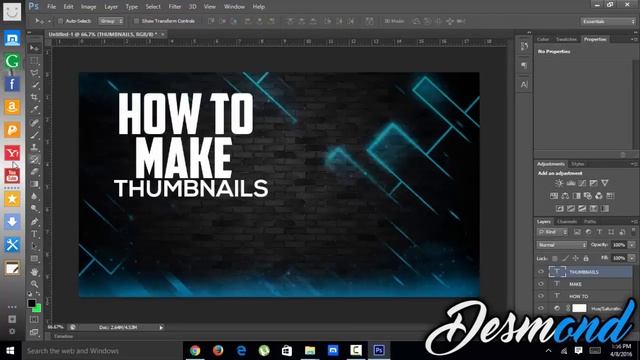Open the Image menu
The width and height of the screenshot is (640, 360).
point(88,7)
